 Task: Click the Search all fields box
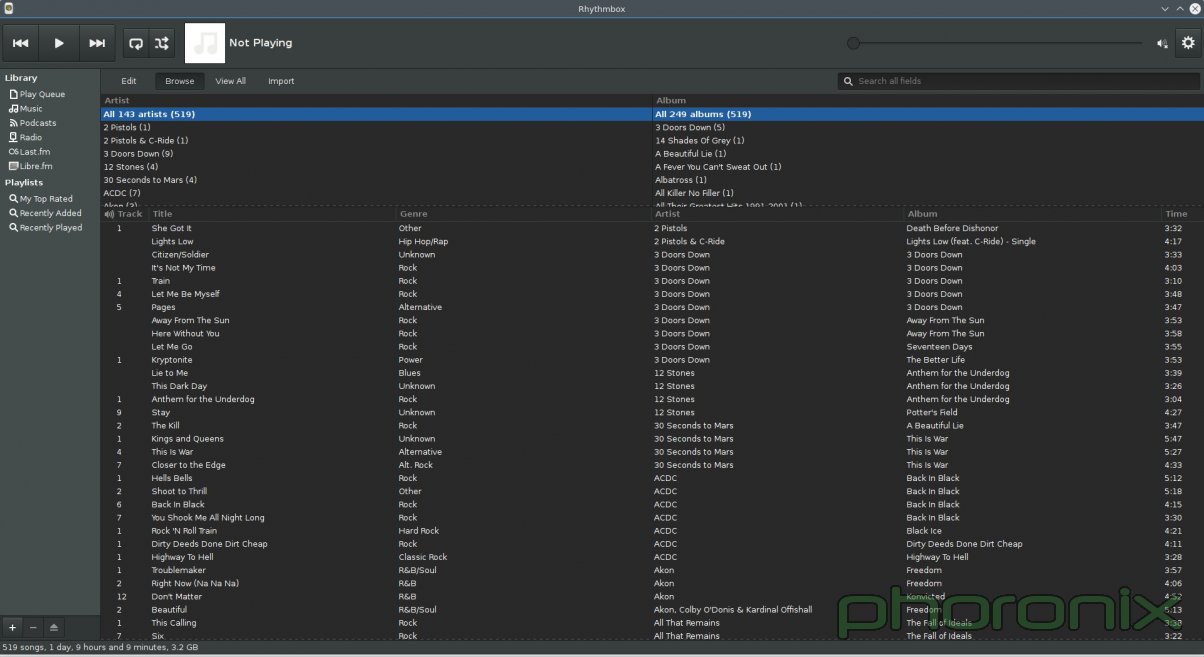(x=1017, y=81)
